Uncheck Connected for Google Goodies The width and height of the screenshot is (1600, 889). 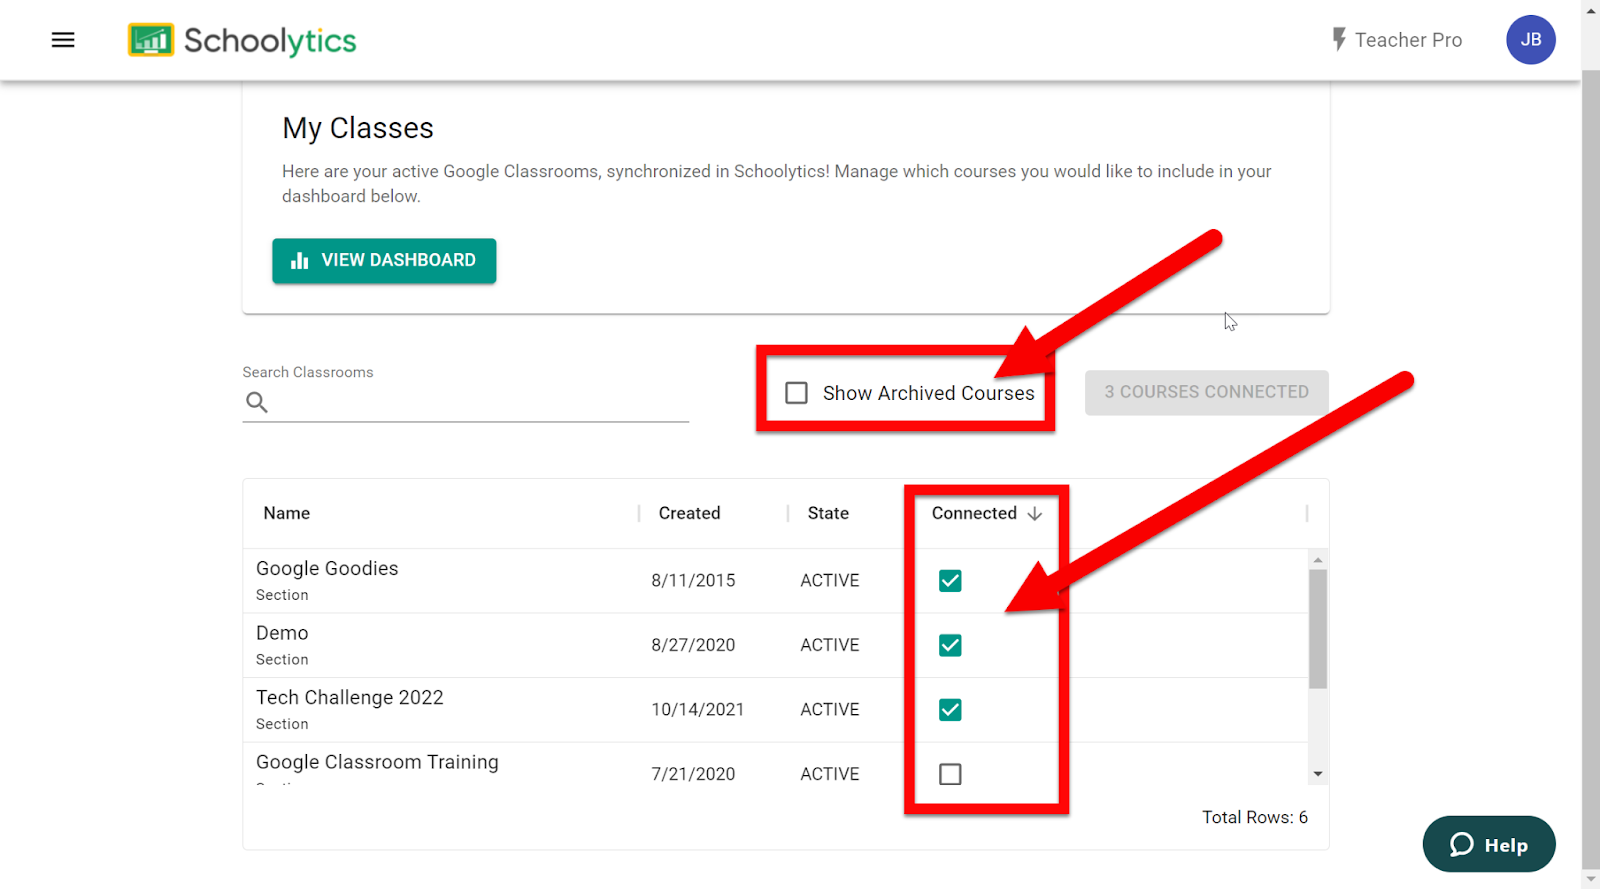[x=950, y=581]
